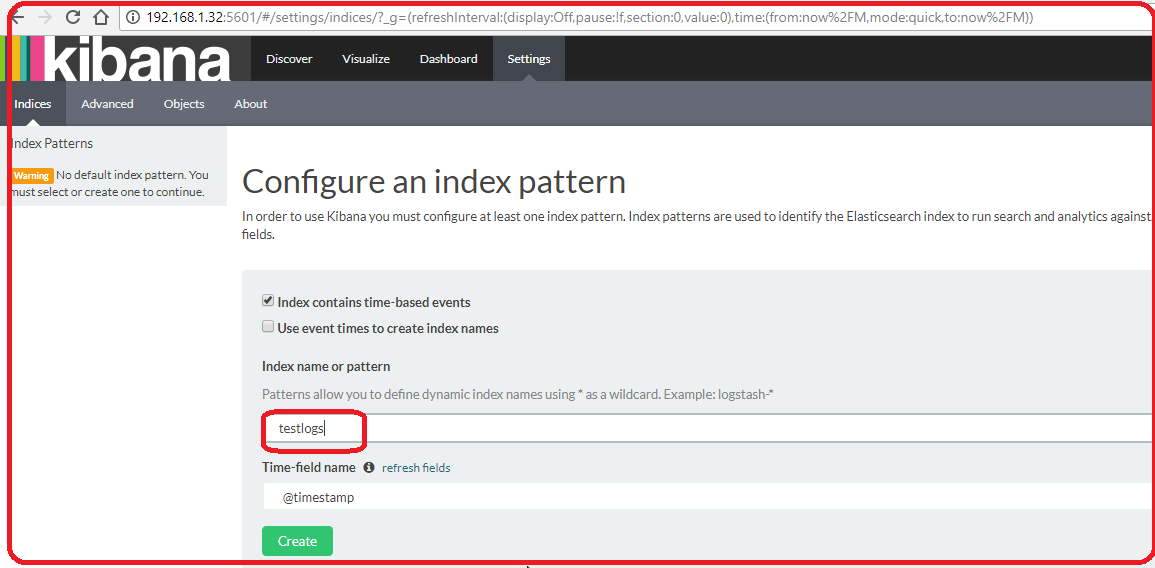Screen dimensions: 1155x568
Task: Switch to the Advanced sub-tab
Action: tap(108, 104)
